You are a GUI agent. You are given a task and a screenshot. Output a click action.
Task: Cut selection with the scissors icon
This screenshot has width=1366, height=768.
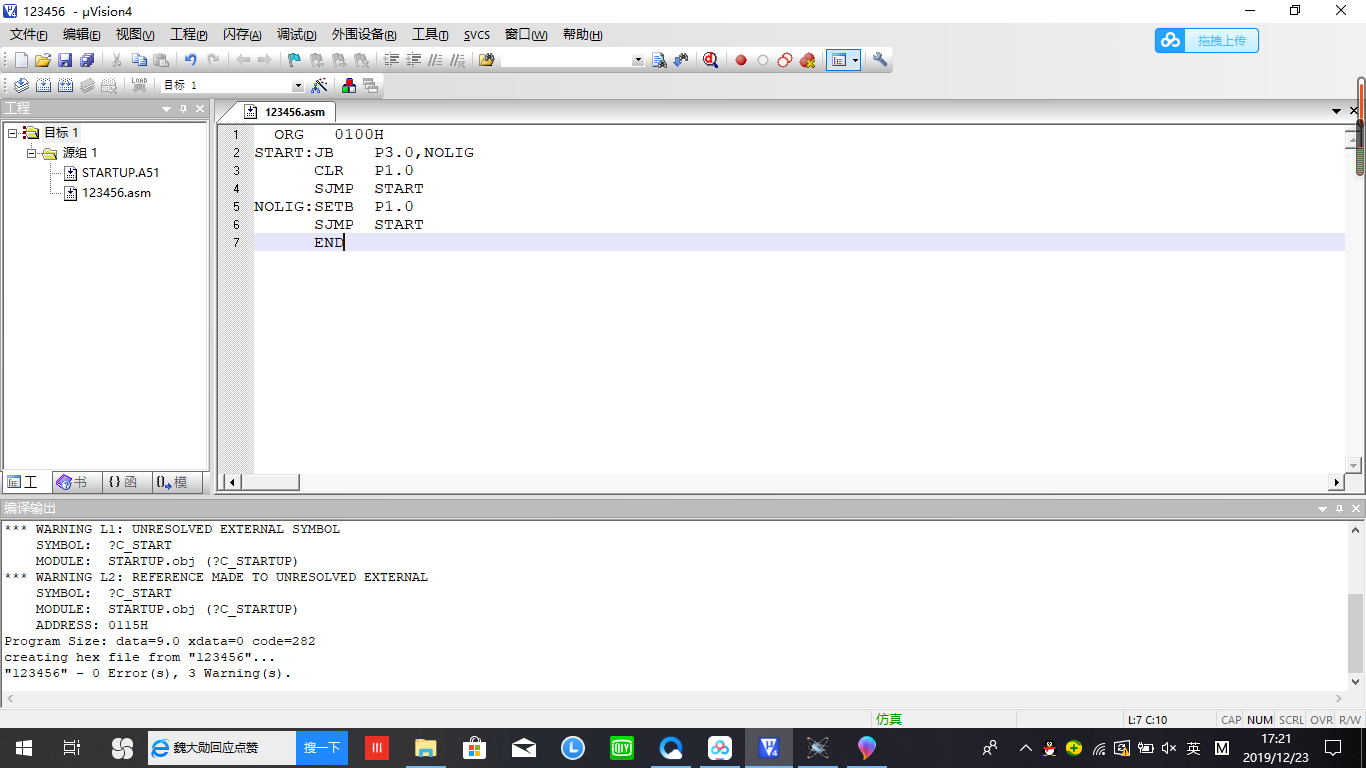click(116, 60)
